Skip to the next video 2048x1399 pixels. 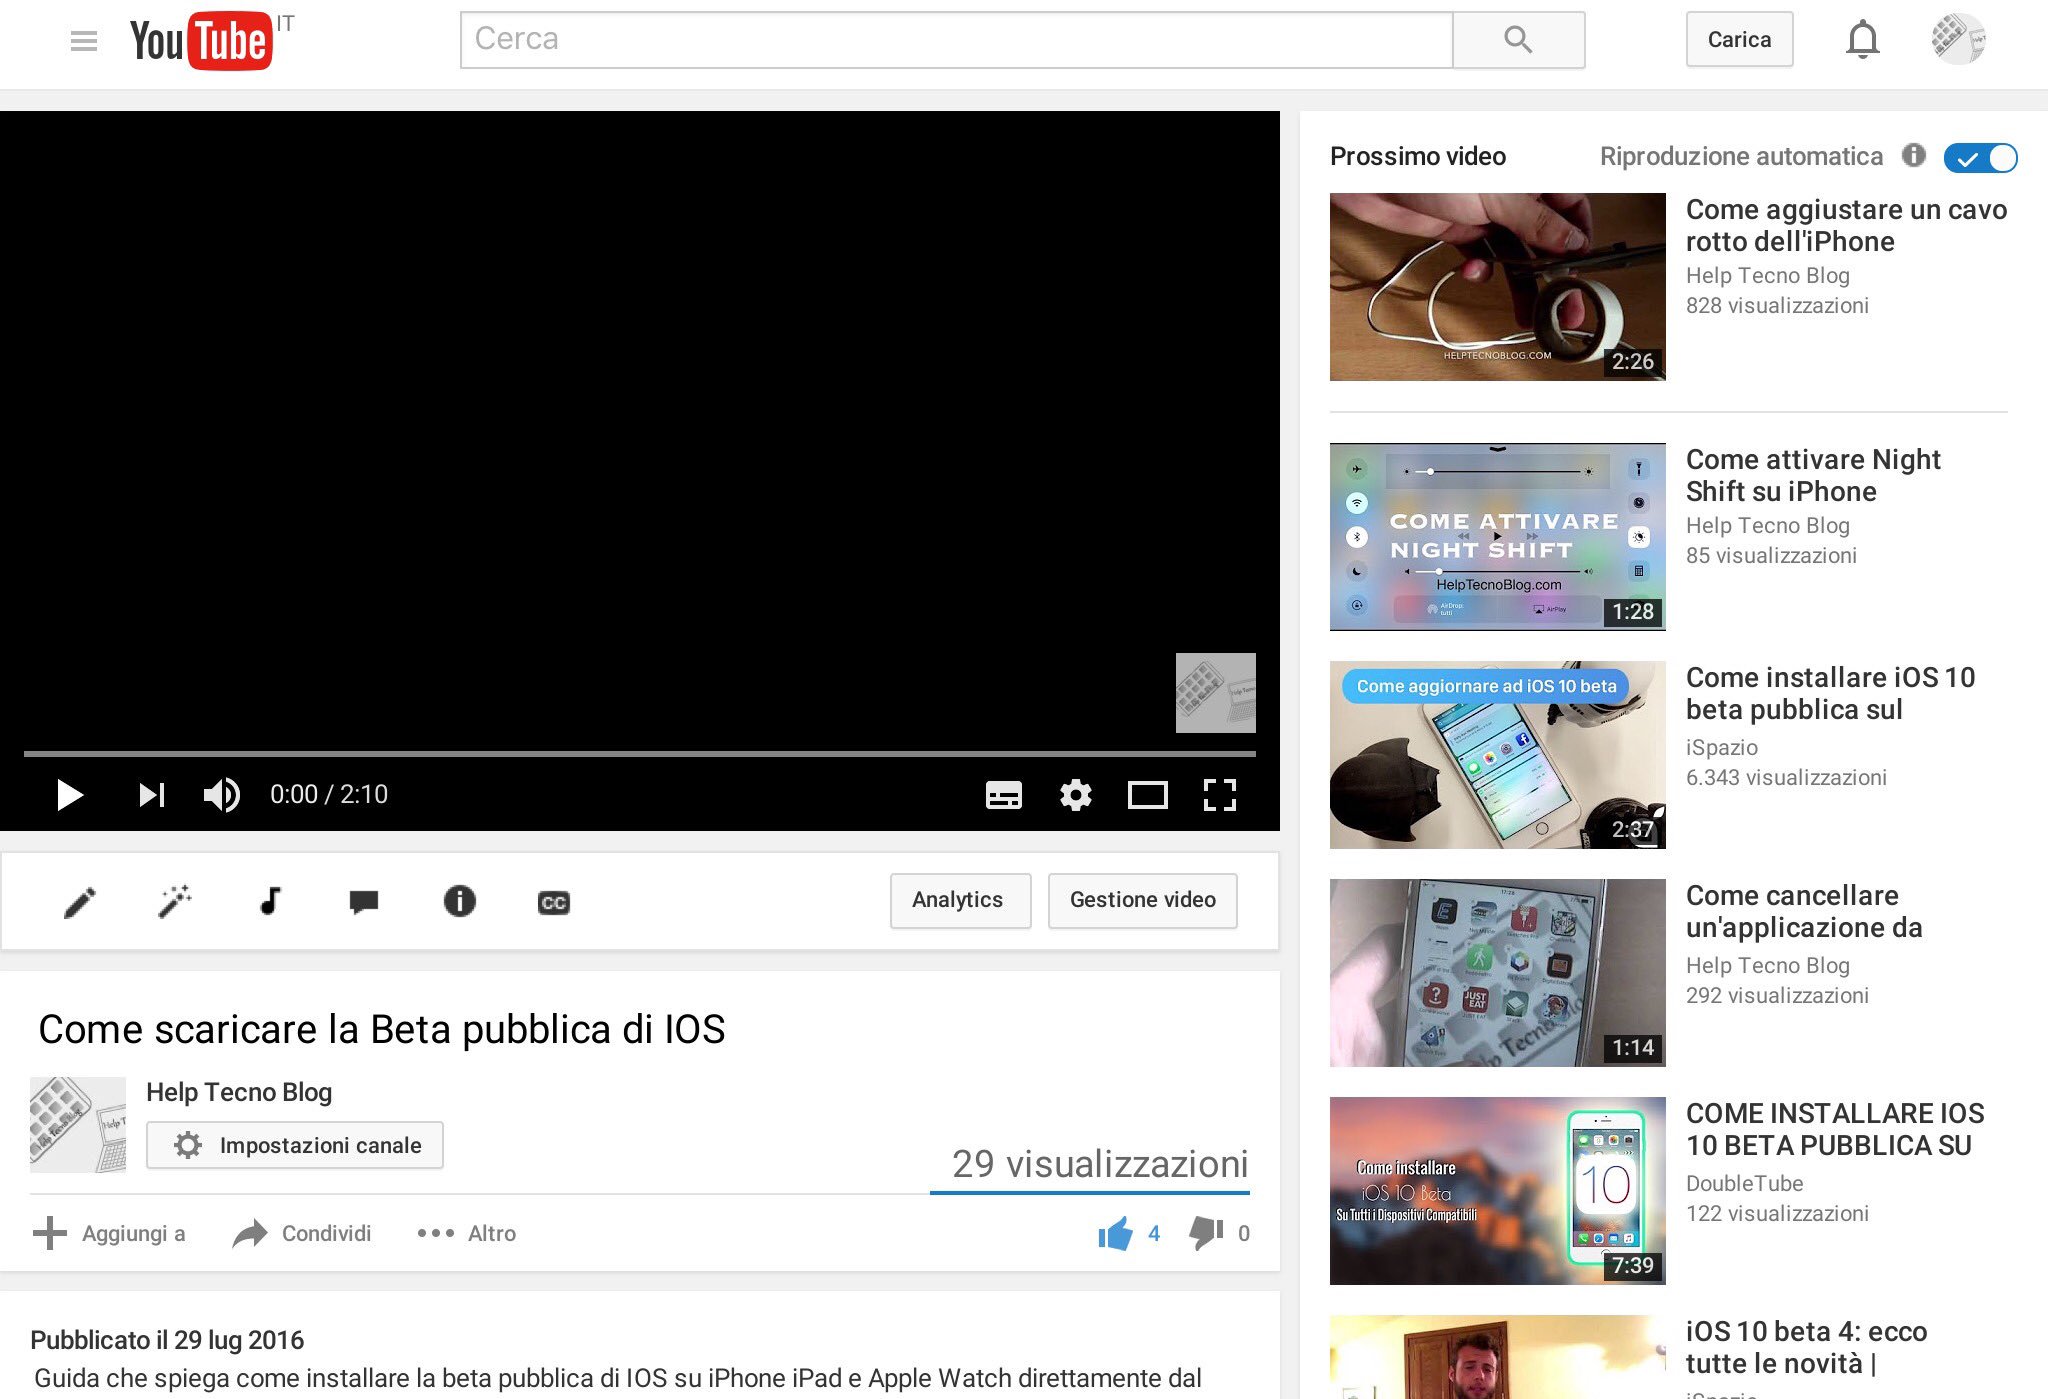click(x=151, y=795)
